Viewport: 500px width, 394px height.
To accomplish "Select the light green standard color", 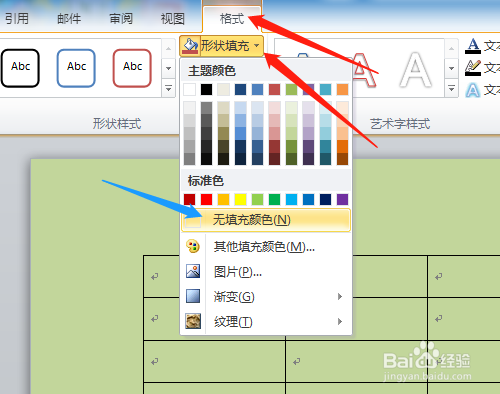I will 257,199.
